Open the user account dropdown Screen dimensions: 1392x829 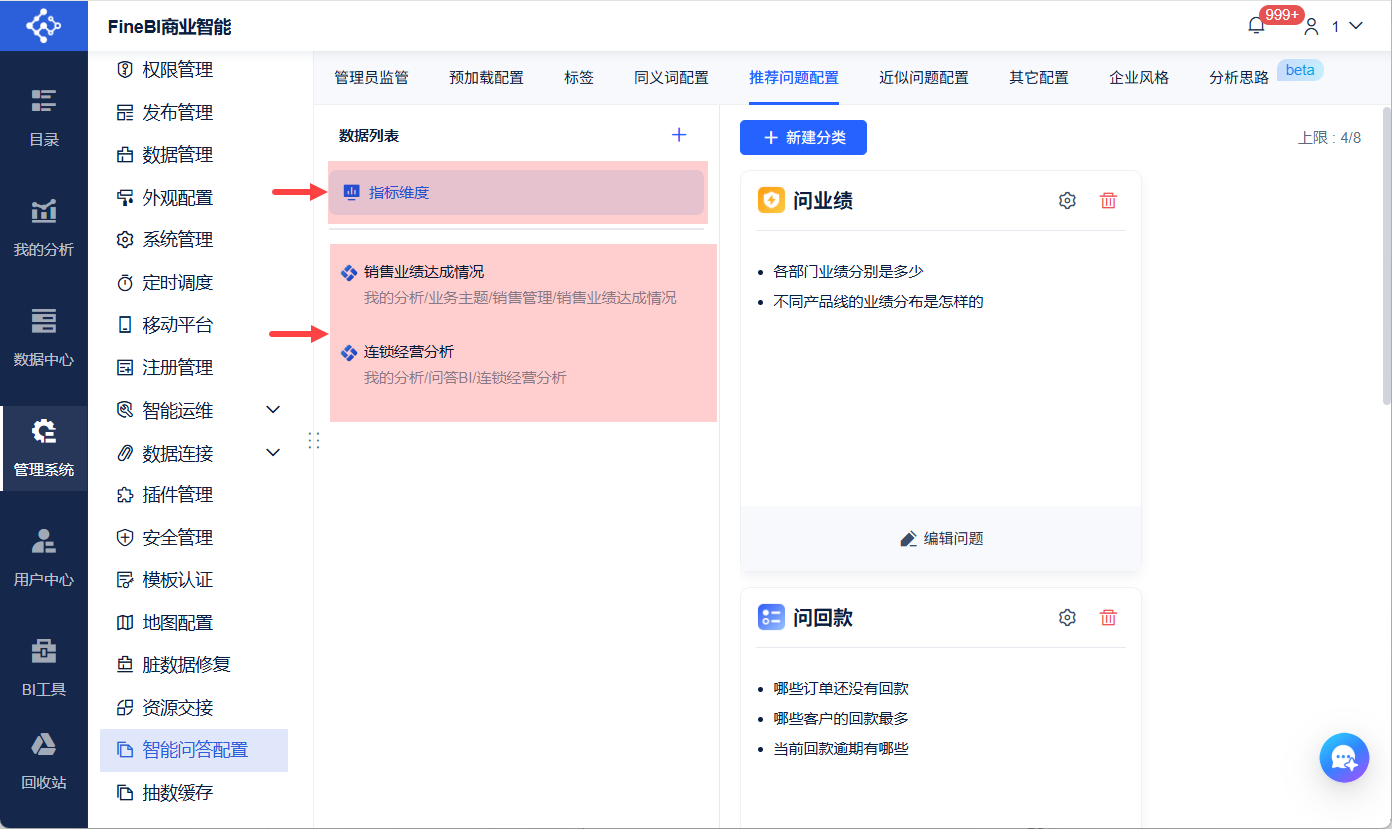click(1334, 26)
